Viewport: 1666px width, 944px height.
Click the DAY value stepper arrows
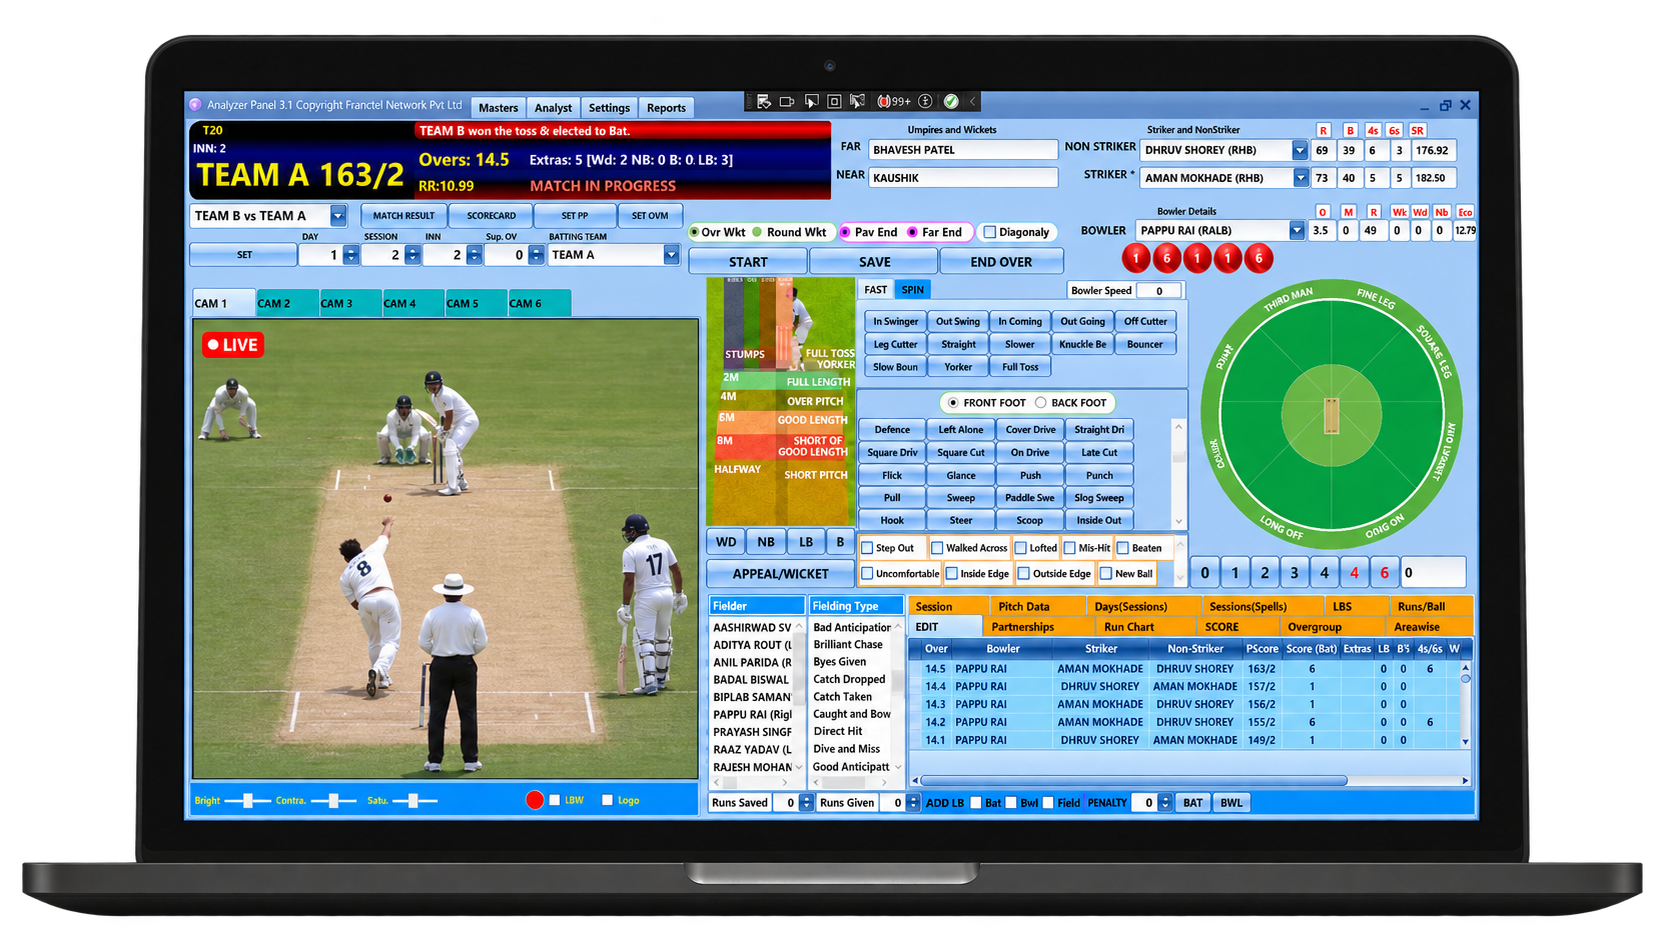[x=351, y=255]
